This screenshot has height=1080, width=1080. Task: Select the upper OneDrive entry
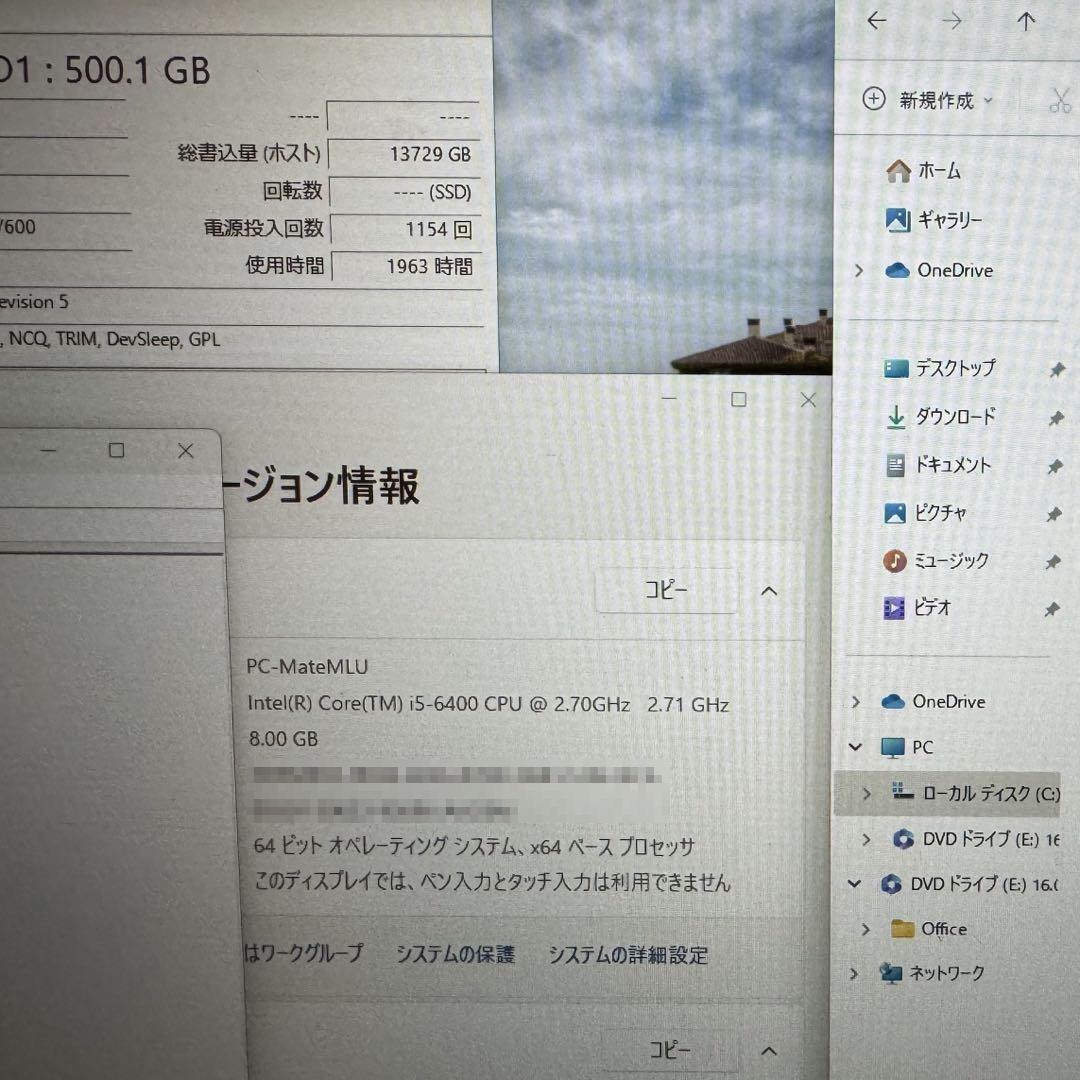[x=939, y=270]
